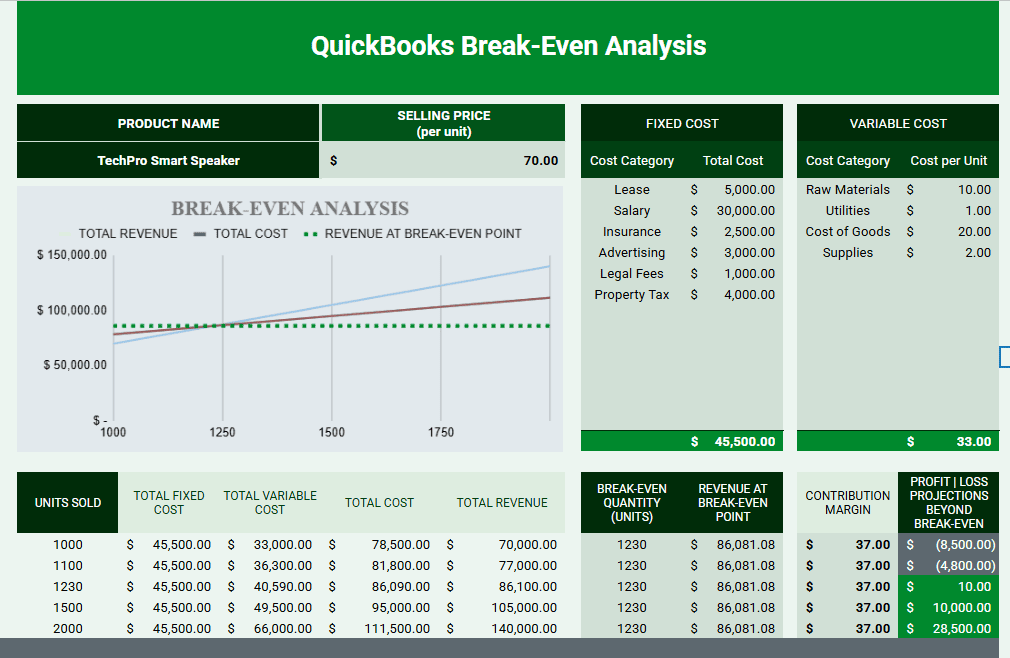This screenshot has height=658, width=1010.
Task: Click the 140,000.00 total revenue cell
Action: [x=502, y=628]
